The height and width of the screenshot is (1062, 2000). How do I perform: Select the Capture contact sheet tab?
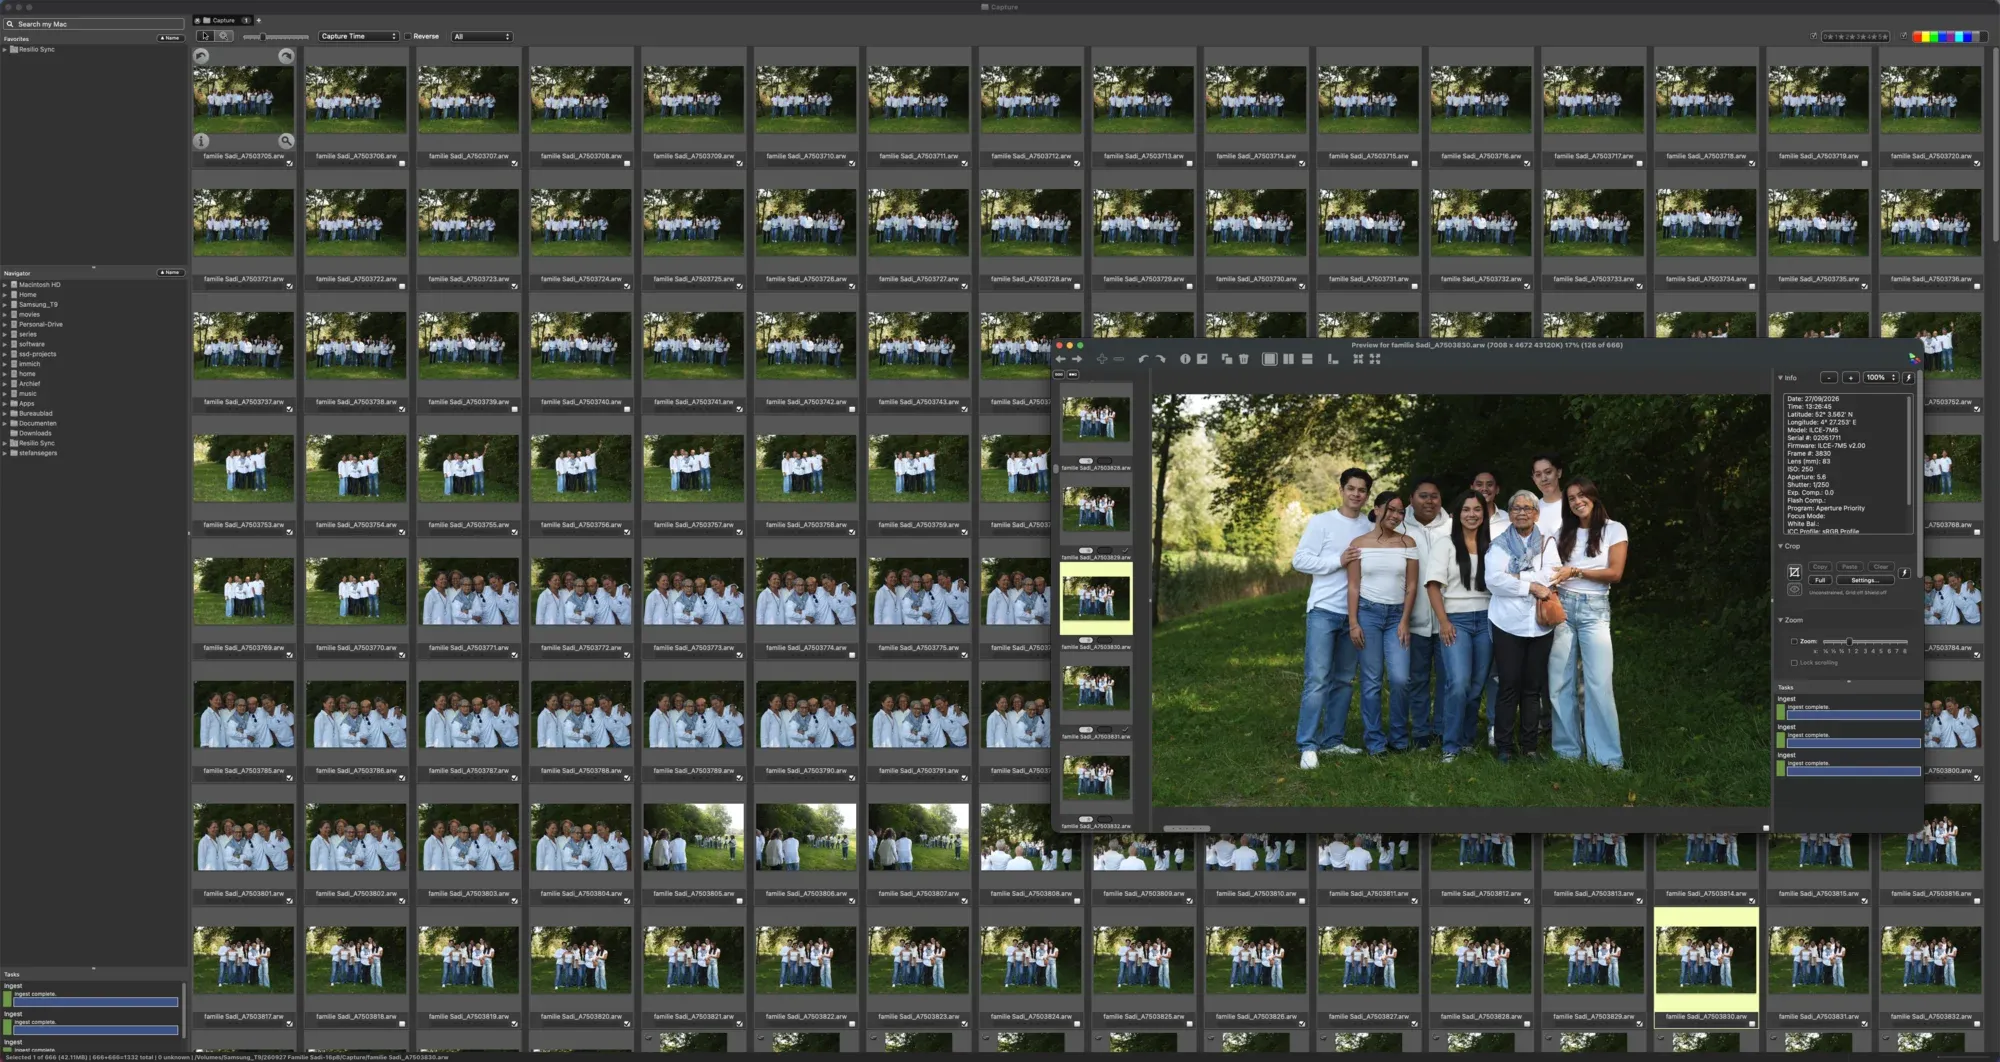click(x=222, y=20)
